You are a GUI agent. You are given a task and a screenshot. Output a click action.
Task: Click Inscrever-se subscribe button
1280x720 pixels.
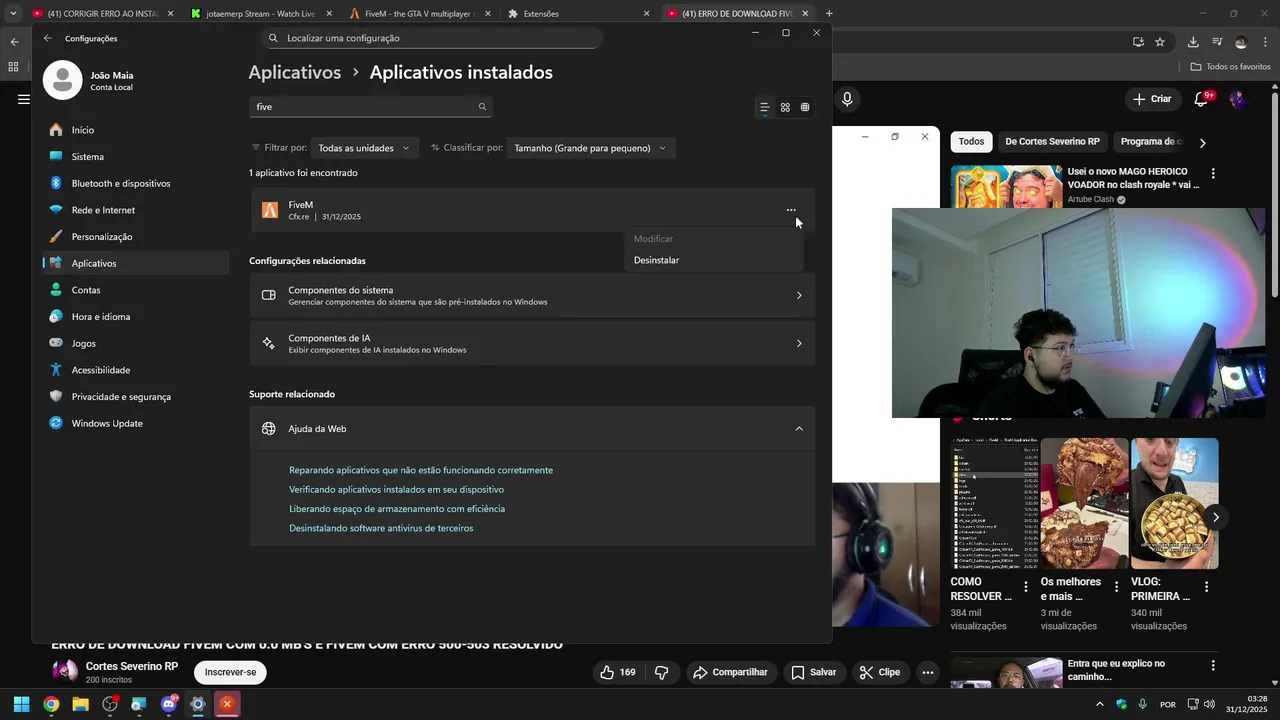[230, 672]
